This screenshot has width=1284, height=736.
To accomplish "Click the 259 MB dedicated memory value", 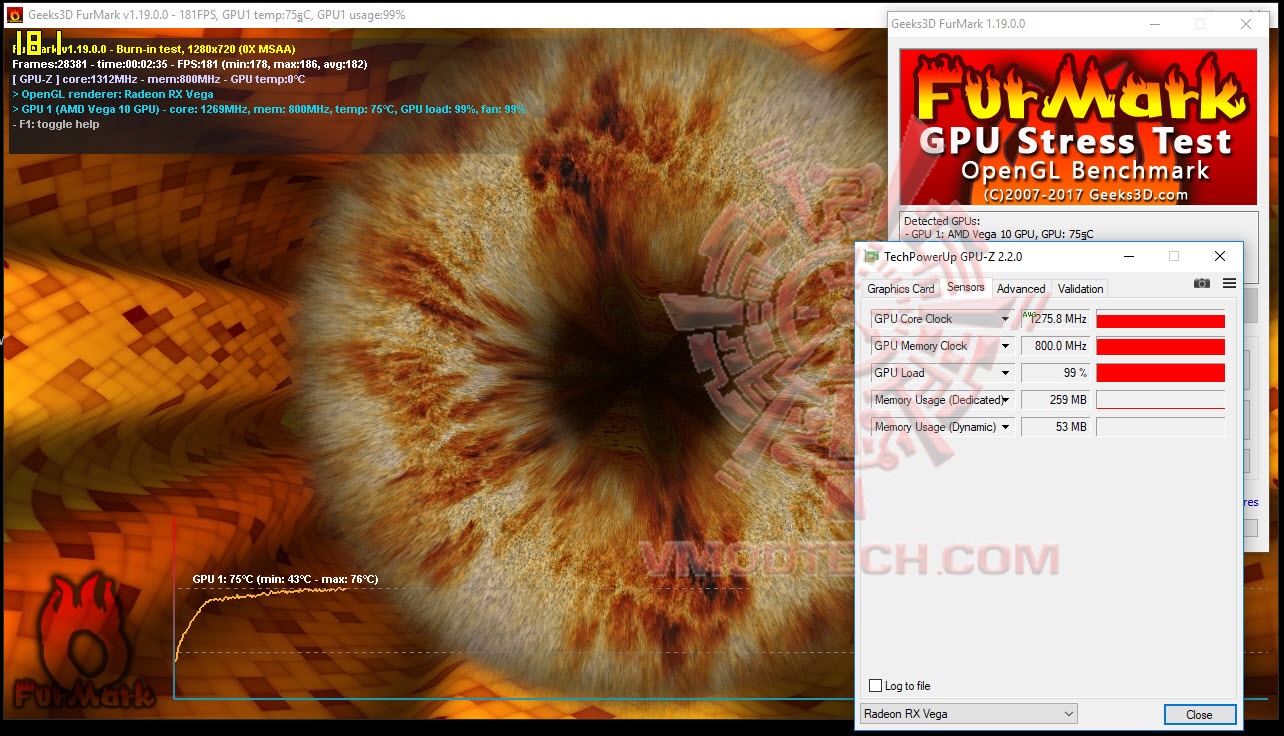I will [1055, 400].
